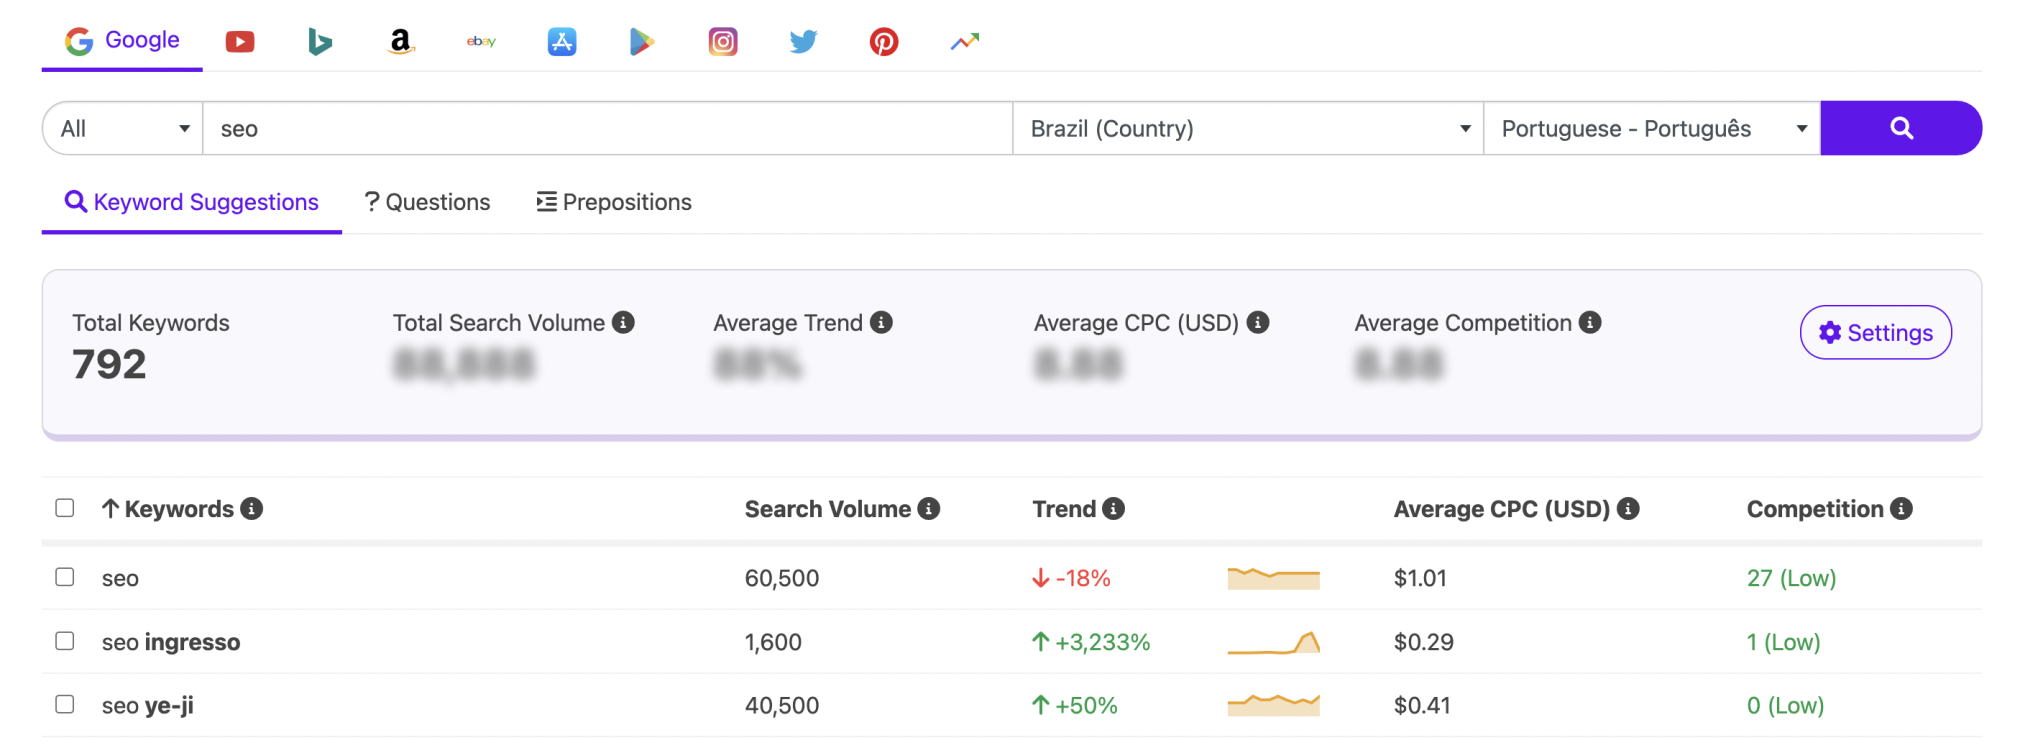Click the seo keyword search input
This screenshot has width=2020, height=748.
(608, 128)
